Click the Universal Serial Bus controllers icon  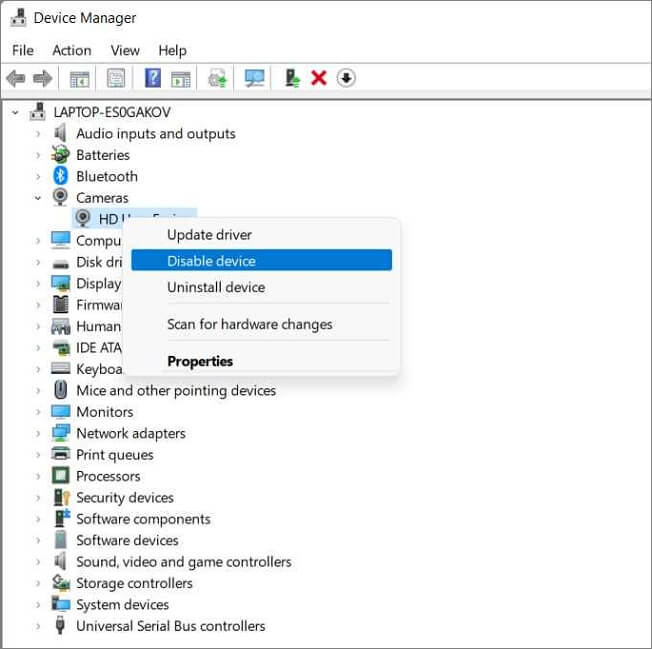(60, 625)
